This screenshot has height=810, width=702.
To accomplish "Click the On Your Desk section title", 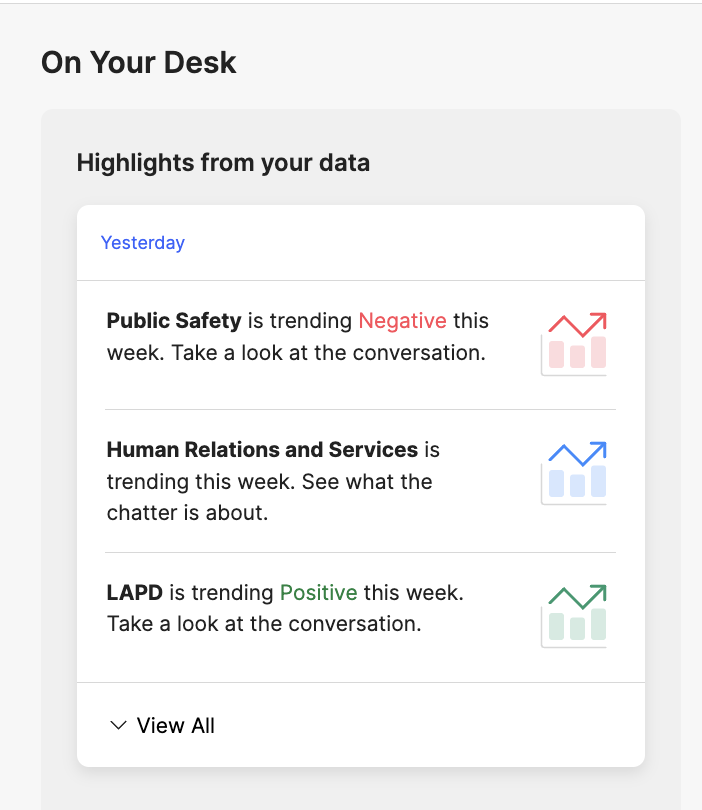I will 138,63.
